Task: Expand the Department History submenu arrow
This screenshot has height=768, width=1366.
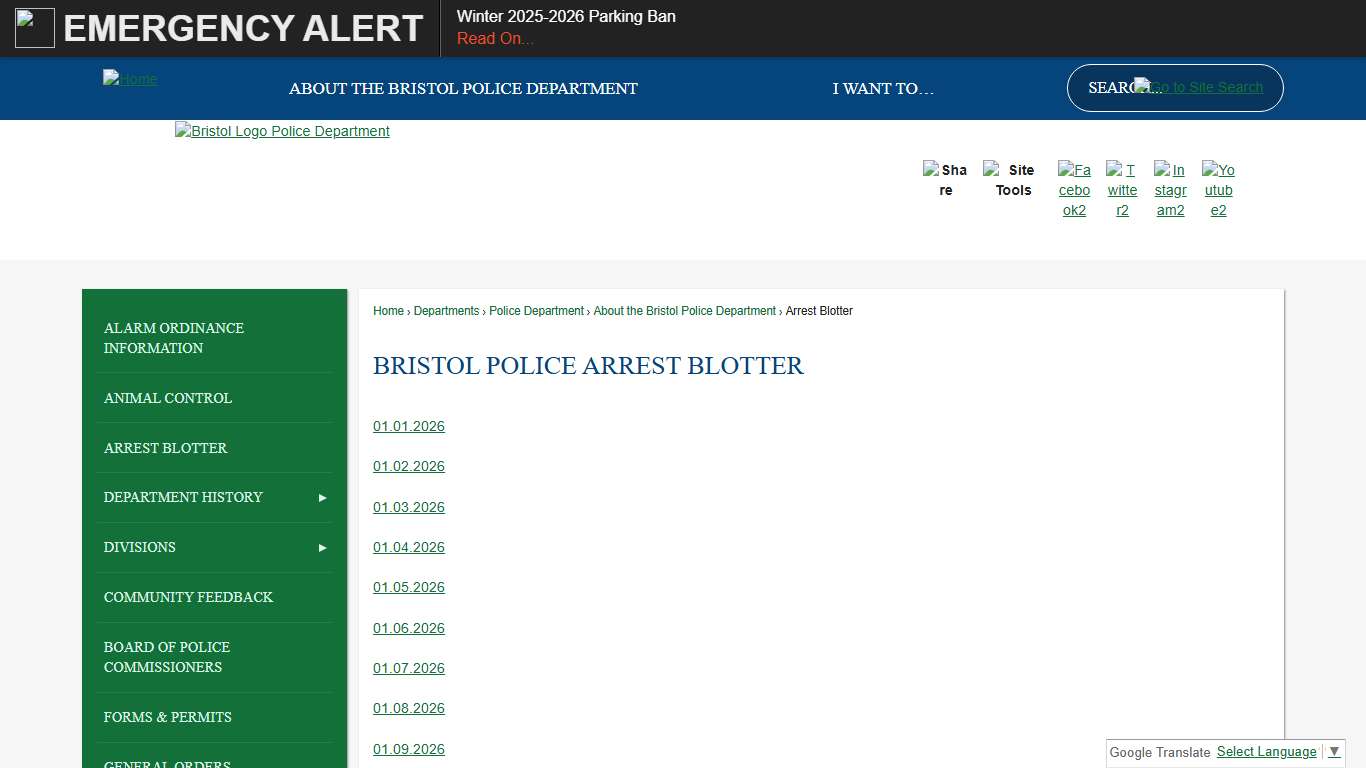Action: click(x=322, y=497)
